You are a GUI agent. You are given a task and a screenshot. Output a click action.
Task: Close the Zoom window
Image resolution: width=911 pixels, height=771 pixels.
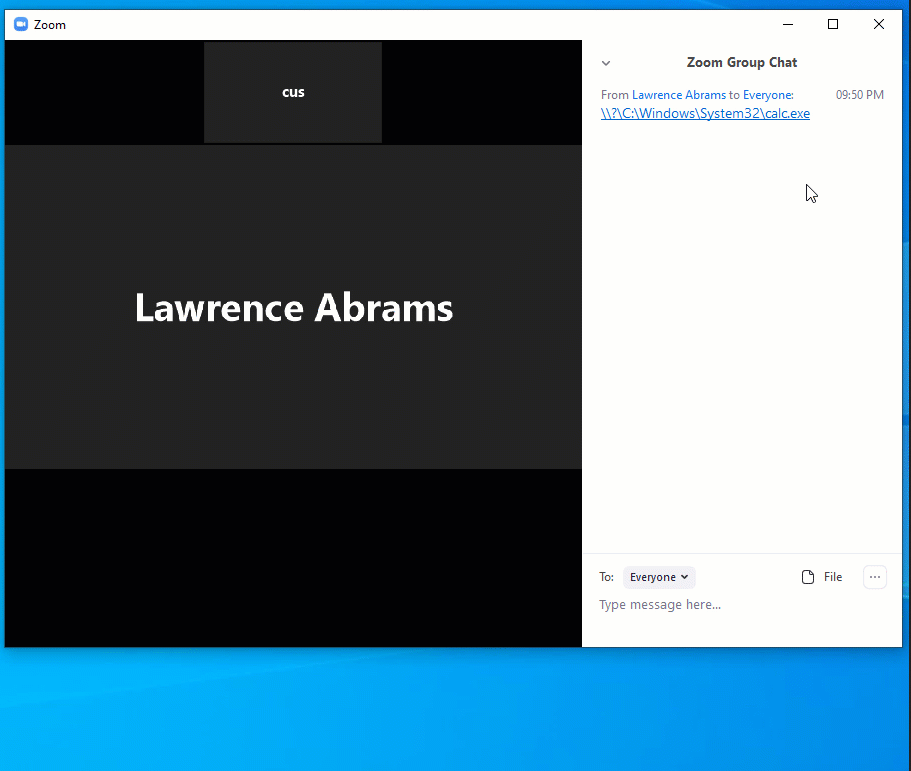click(879, 24)
